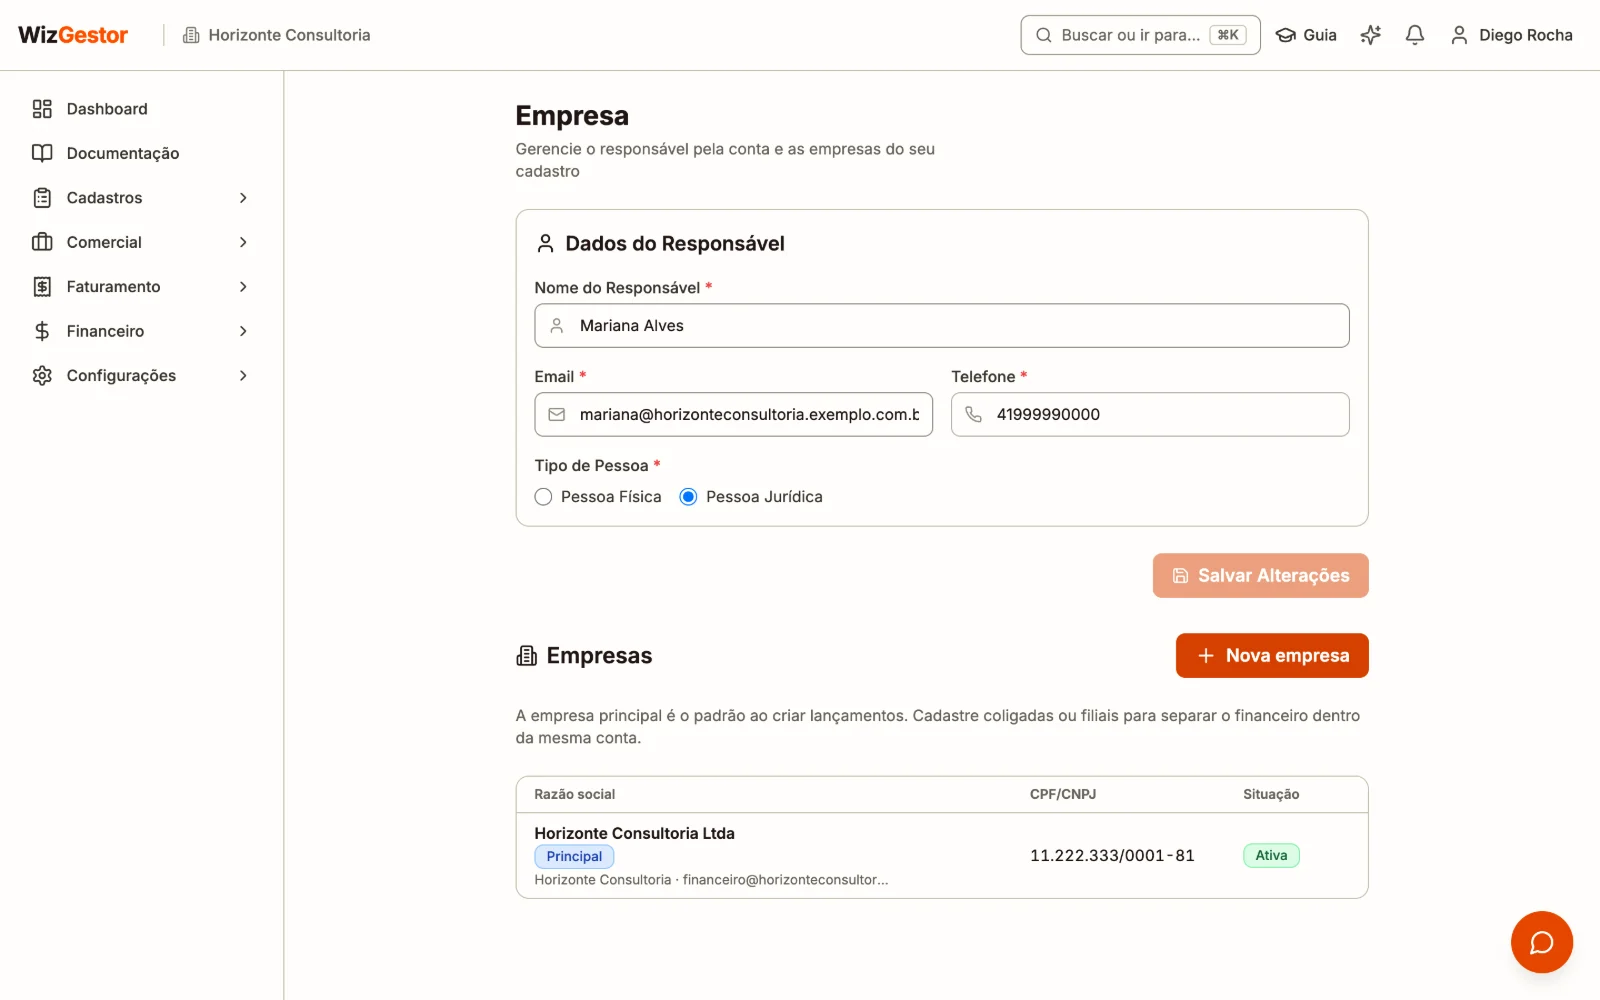
Task: Click the CPF/CNPJ column header
Action: (x=1063, y=795)
